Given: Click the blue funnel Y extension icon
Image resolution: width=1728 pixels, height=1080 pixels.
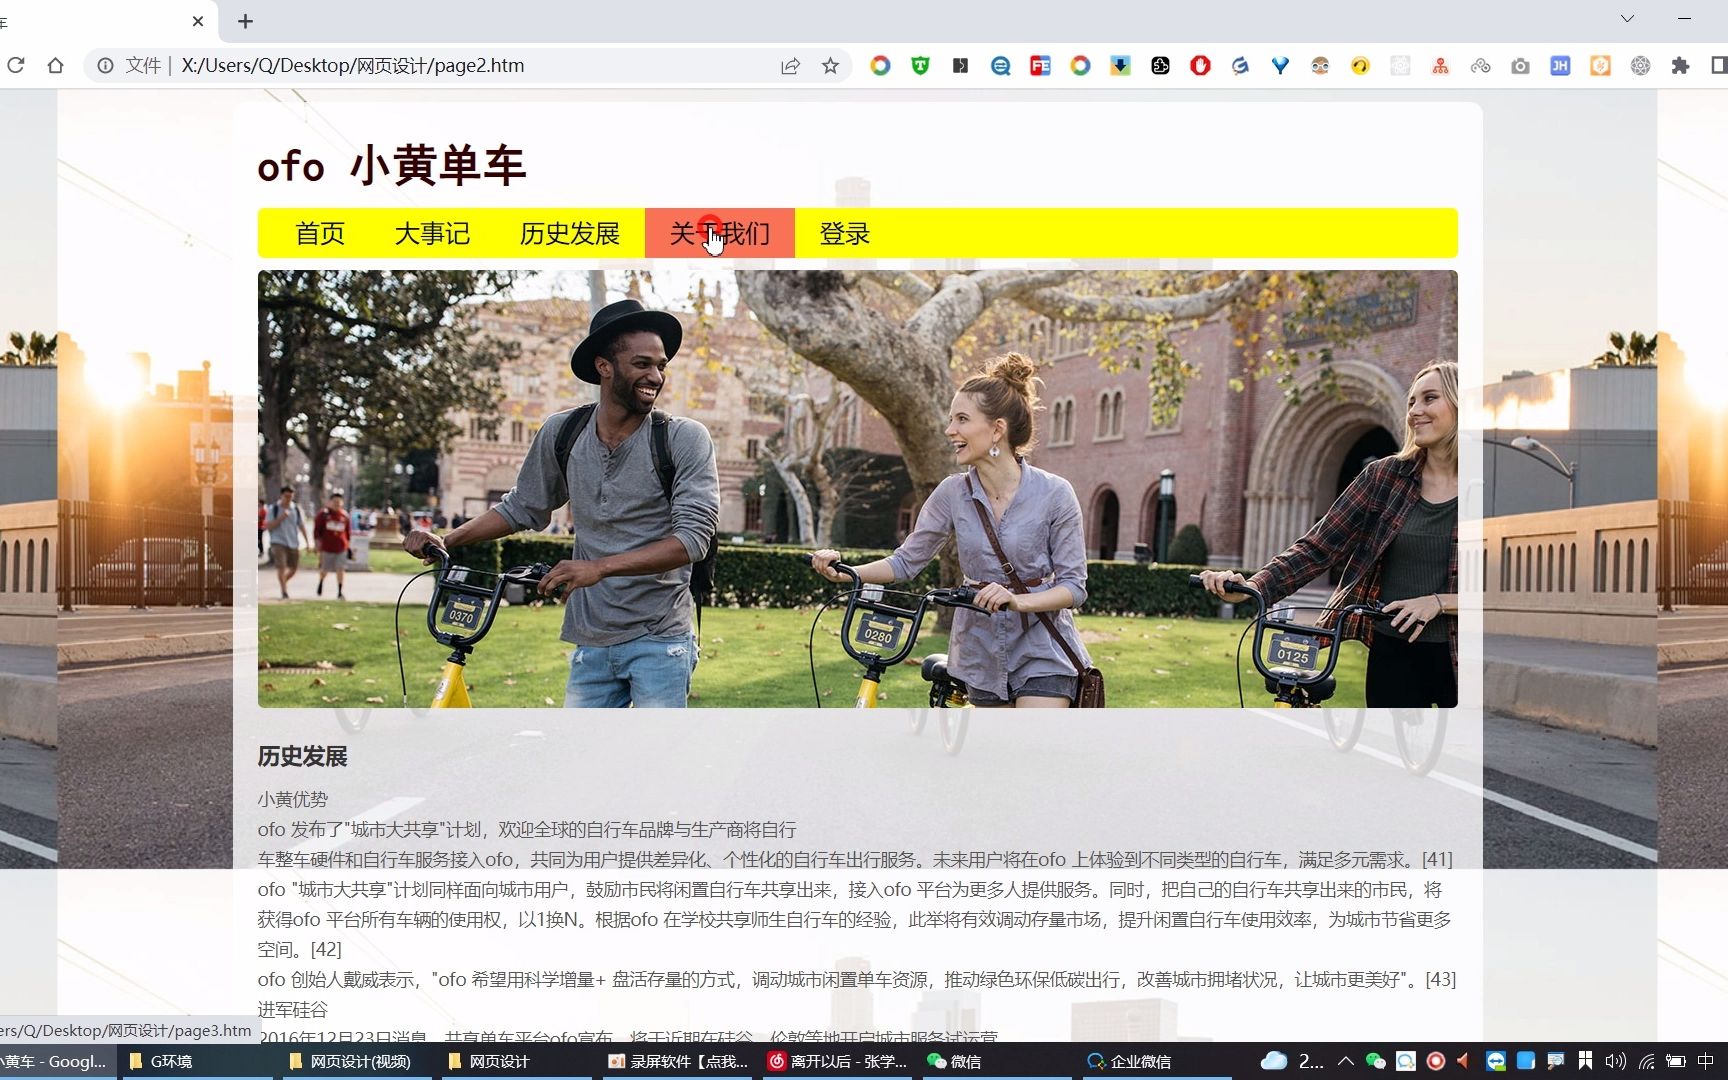Looking at the screenshot, I should 1280,66.
